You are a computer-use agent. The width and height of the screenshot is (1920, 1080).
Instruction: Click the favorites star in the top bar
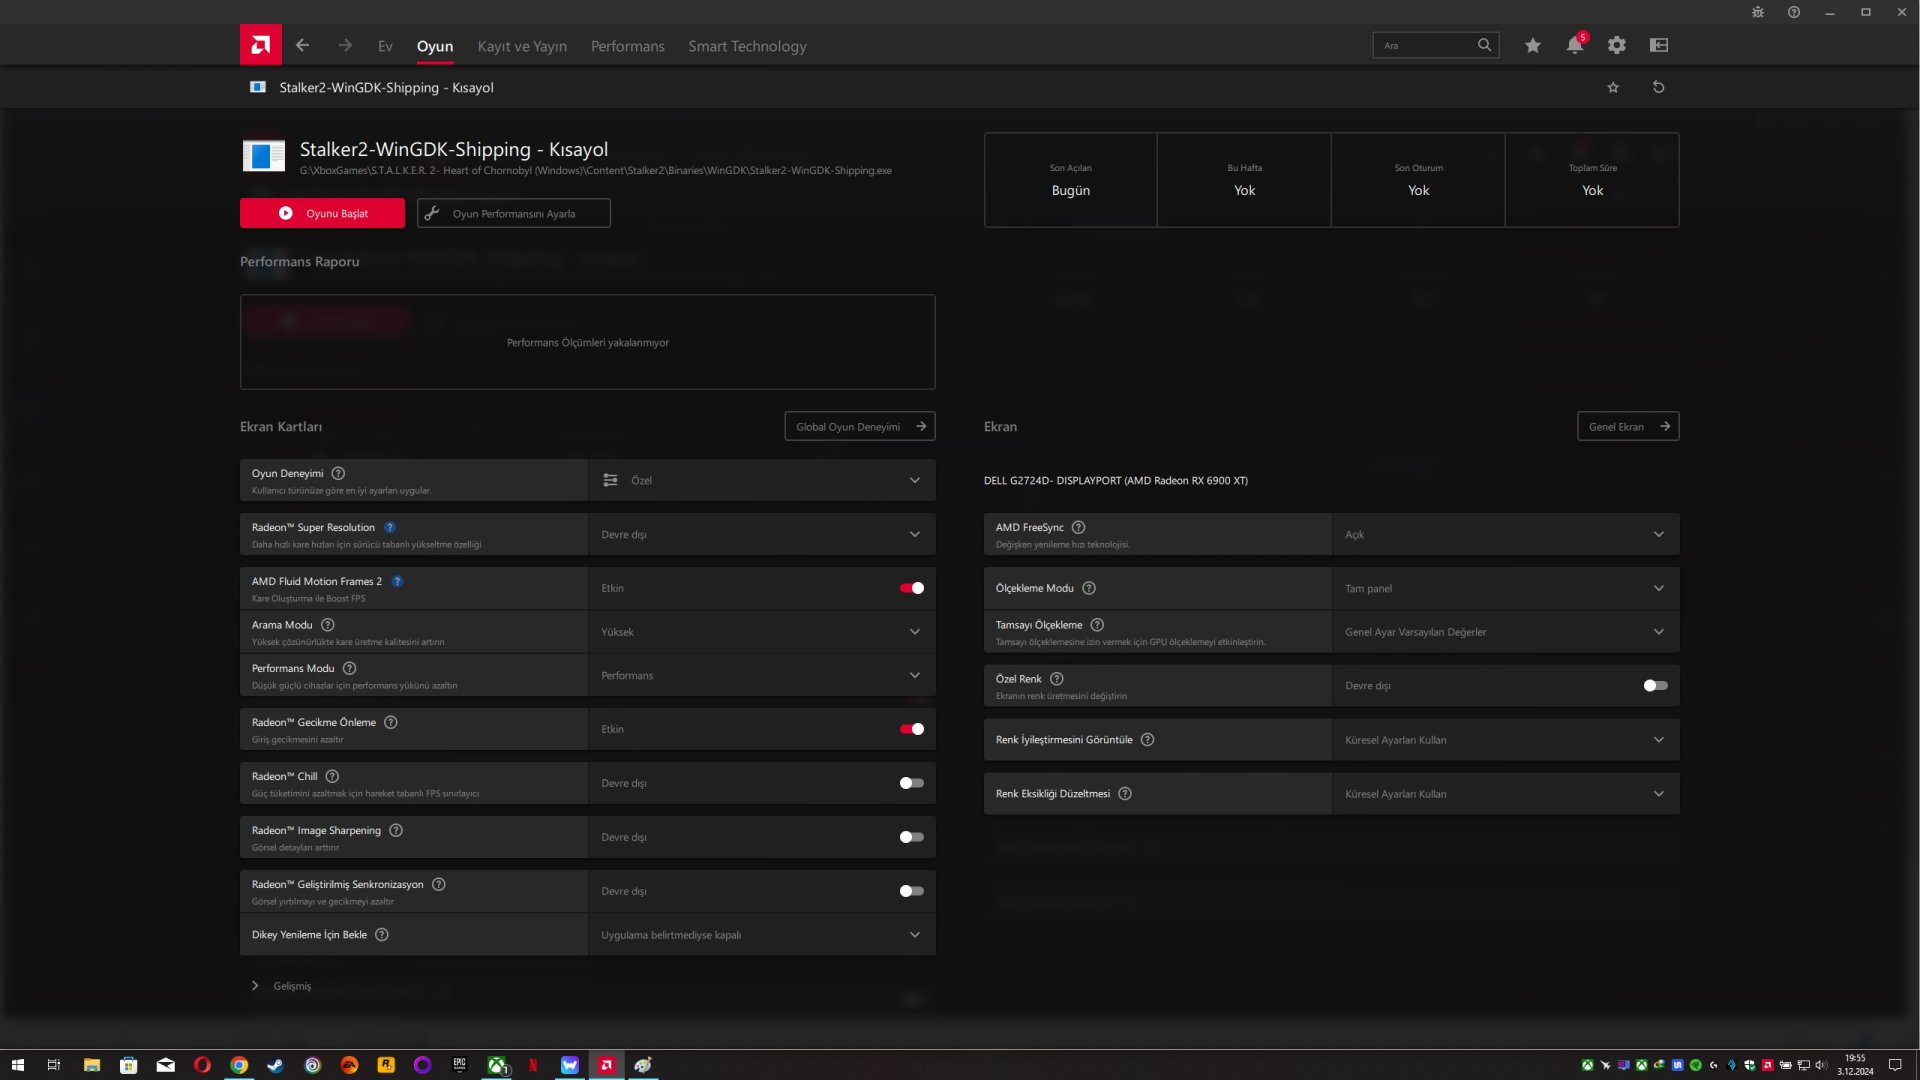(x=1532, y=45)
